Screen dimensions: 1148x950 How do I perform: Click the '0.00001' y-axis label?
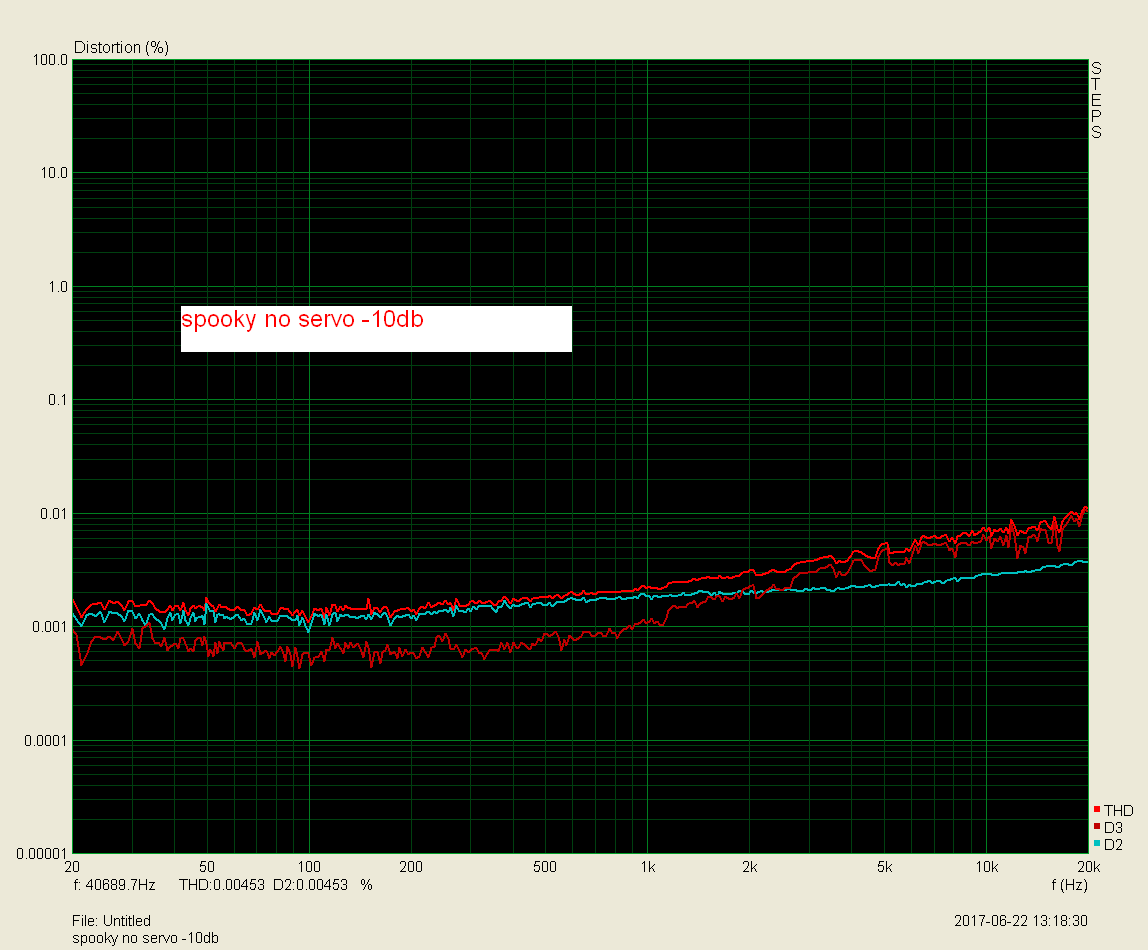click(42, 854)
